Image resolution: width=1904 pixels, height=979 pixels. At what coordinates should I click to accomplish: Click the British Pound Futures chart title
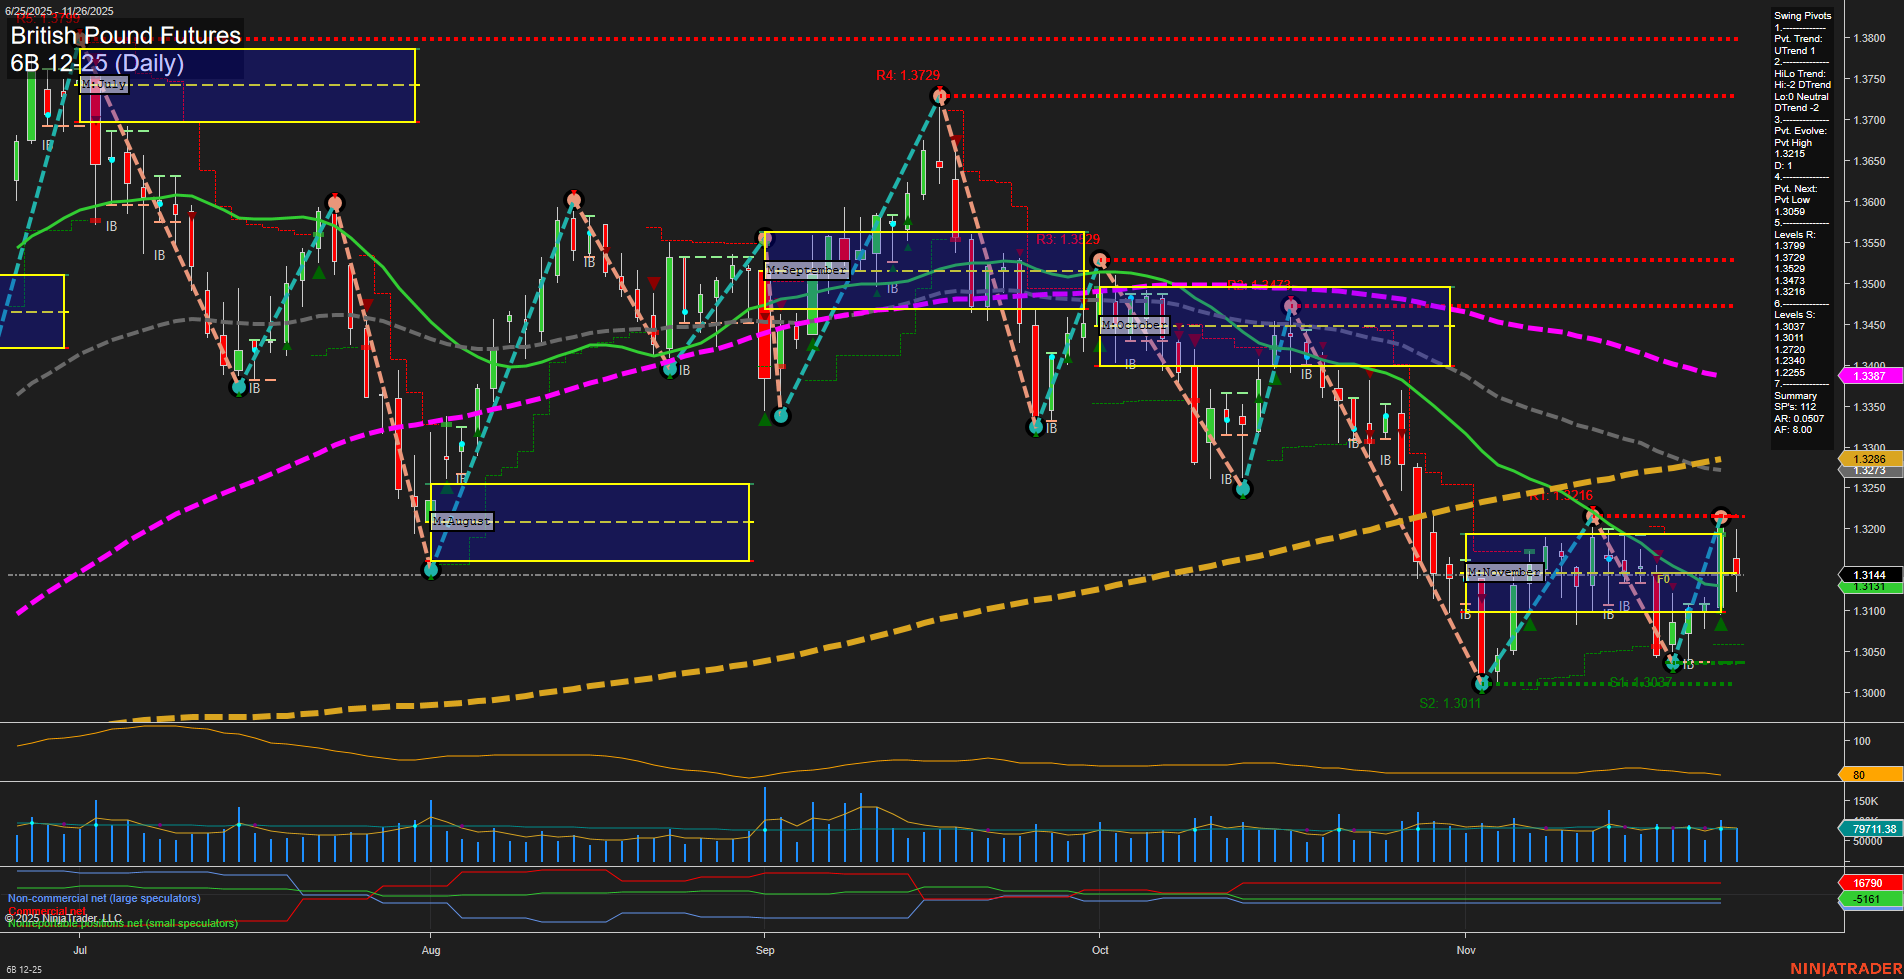coord(125,36)
